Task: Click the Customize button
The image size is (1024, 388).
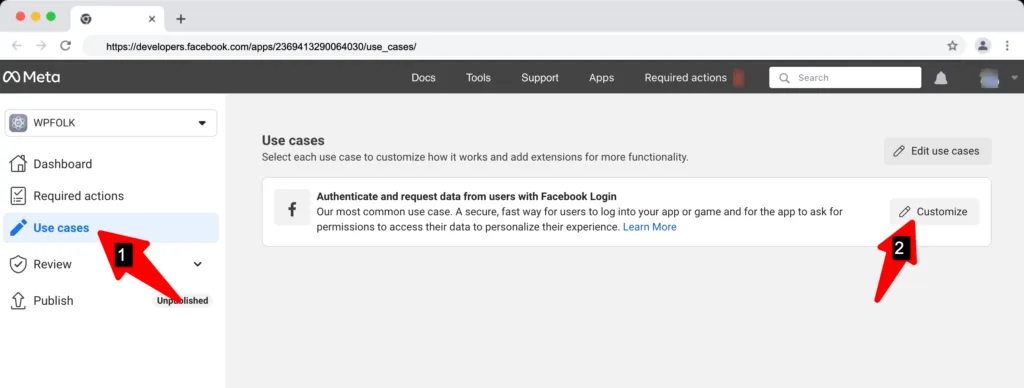Action: tap(934, 212)
